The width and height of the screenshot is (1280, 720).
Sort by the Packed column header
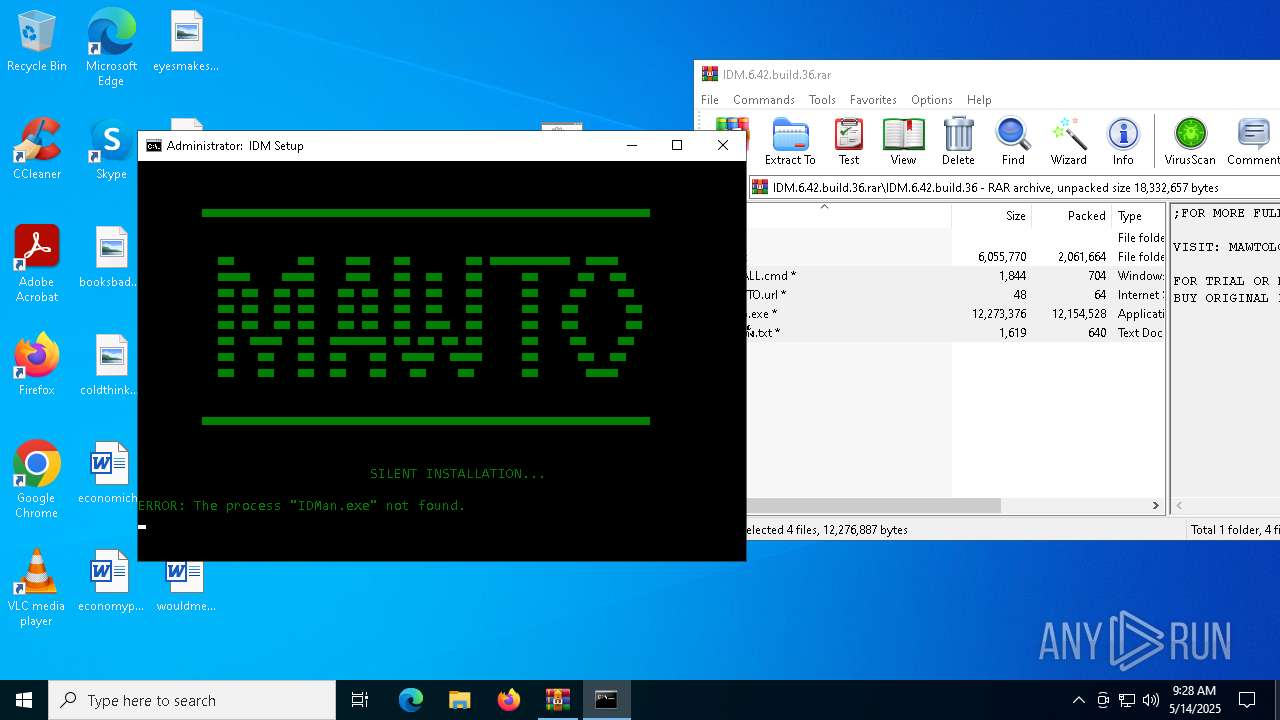1071,216
